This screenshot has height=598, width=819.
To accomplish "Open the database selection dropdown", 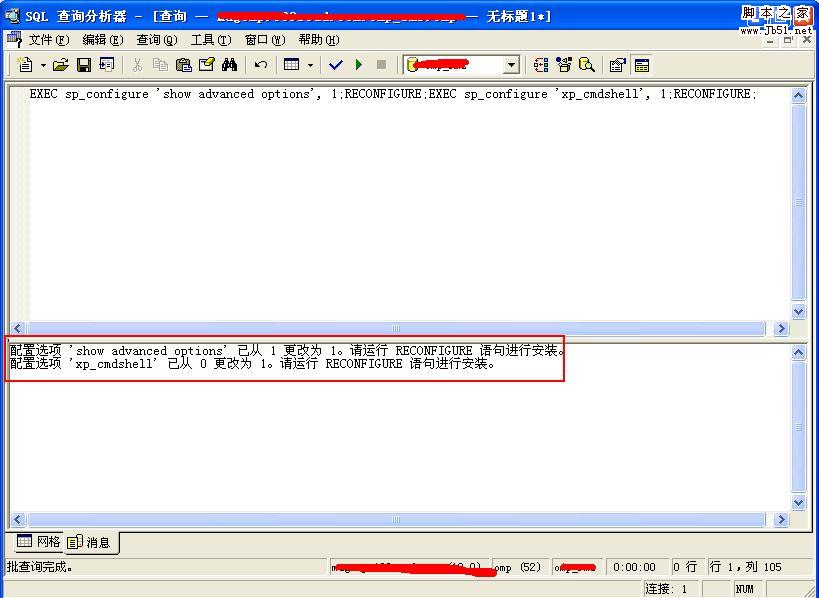I will [511, 64].
